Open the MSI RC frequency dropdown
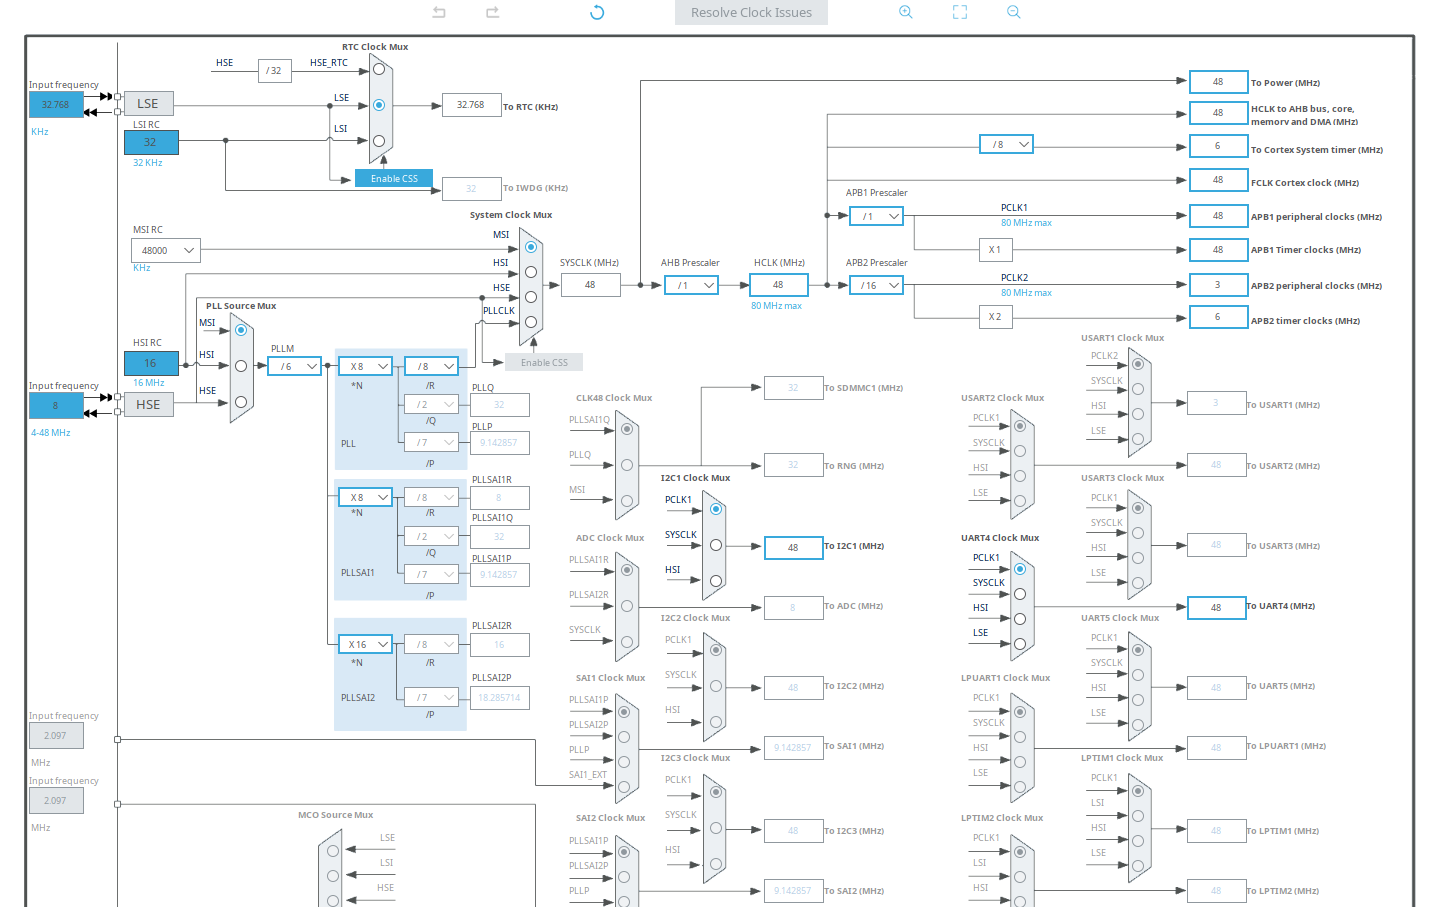 165,249
